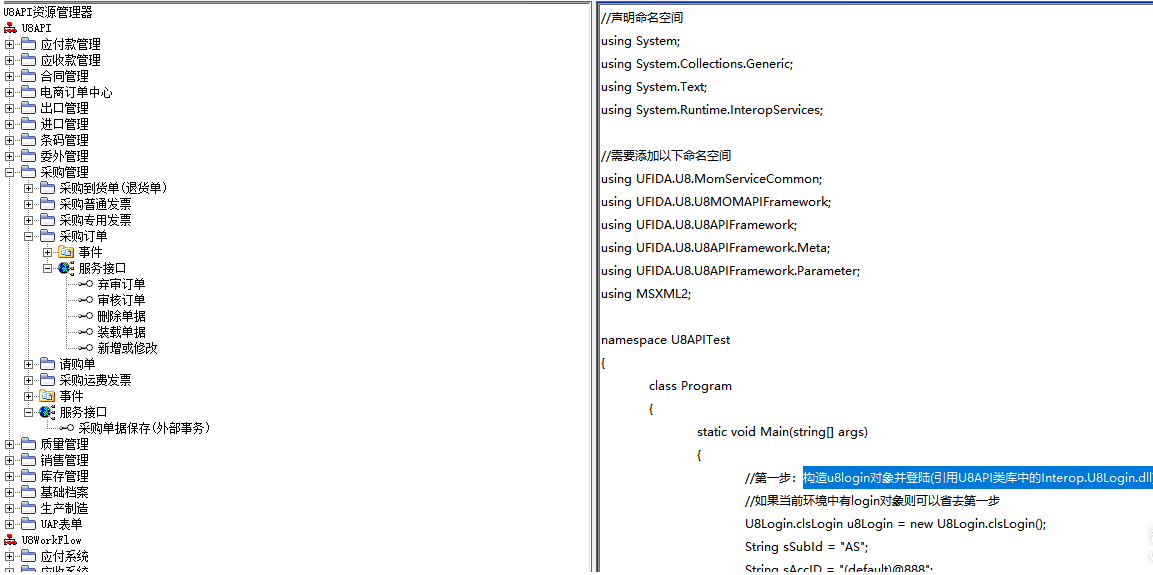Viewport: 1153px width, 575px height.
Task: Click the '//声明命名空间' comment line
Action: tap(642, 18)
